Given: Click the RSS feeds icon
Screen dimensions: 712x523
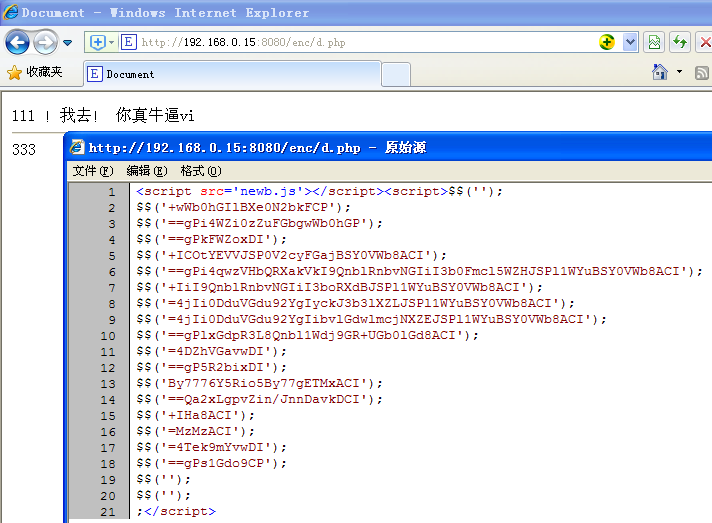Looking at the screenshot, I should pos(702,72).
